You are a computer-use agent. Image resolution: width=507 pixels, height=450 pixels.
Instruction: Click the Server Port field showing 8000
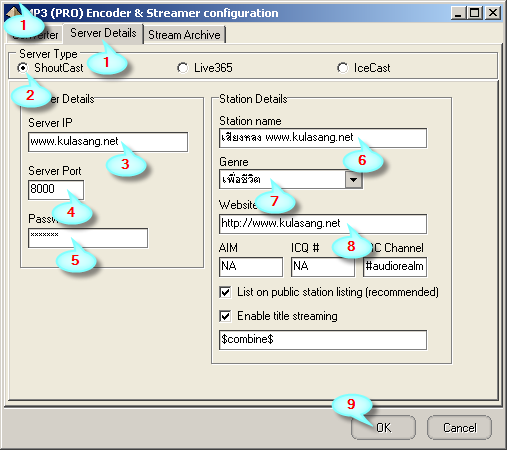[x=56, y=190]
